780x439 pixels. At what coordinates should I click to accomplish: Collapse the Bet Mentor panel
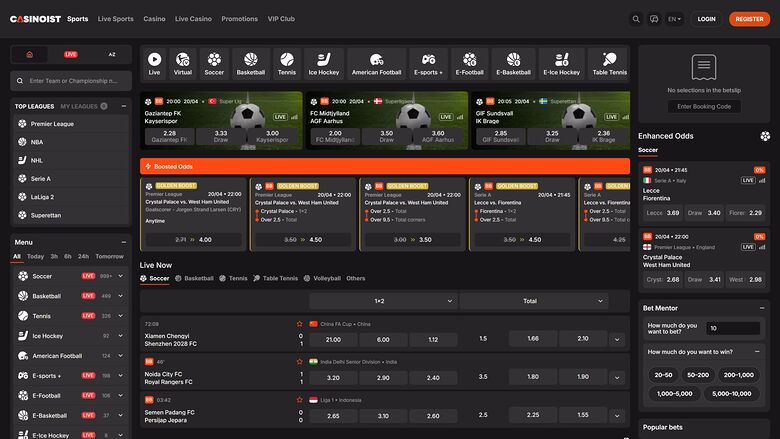tap(762, 308)
